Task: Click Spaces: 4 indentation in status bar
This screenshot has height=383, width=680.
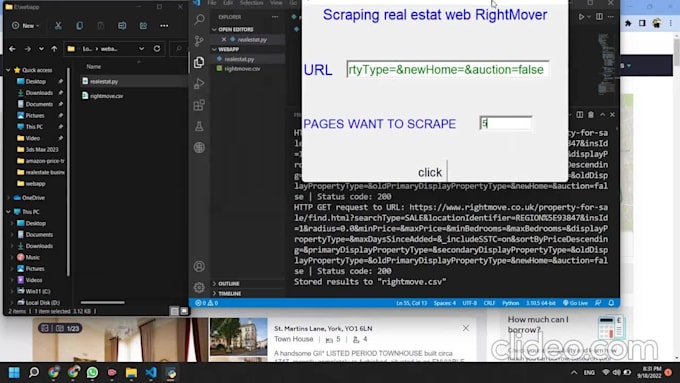Action: [445, 303]
